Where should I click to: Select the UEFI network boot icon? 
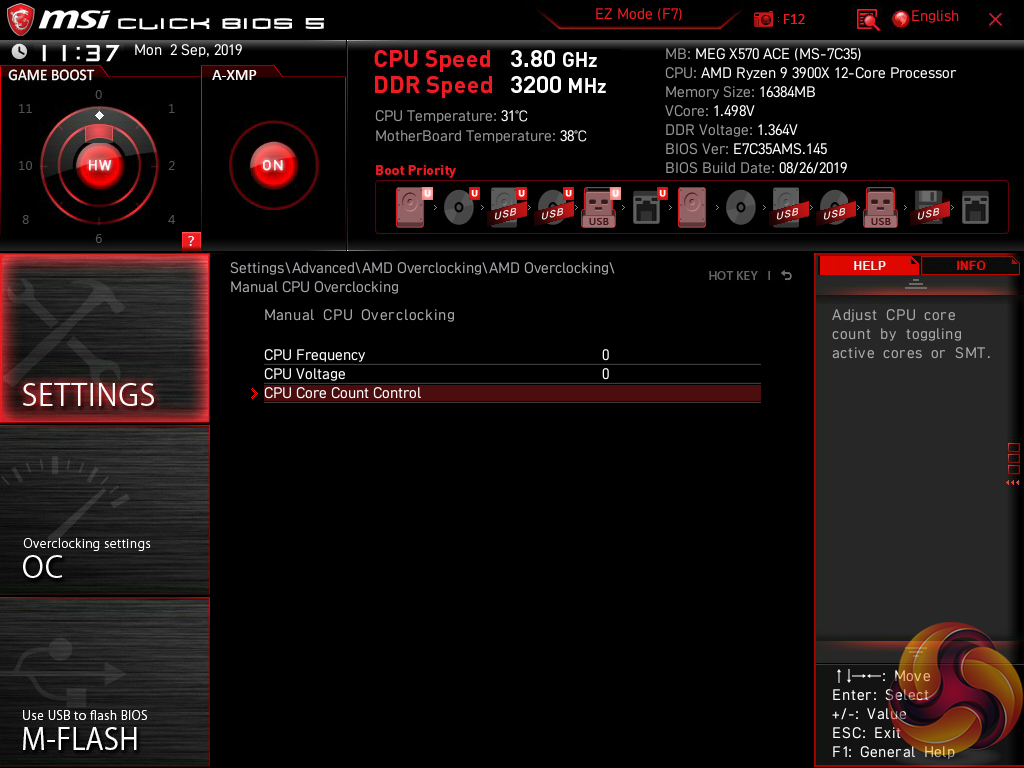(x=648, y=208)
